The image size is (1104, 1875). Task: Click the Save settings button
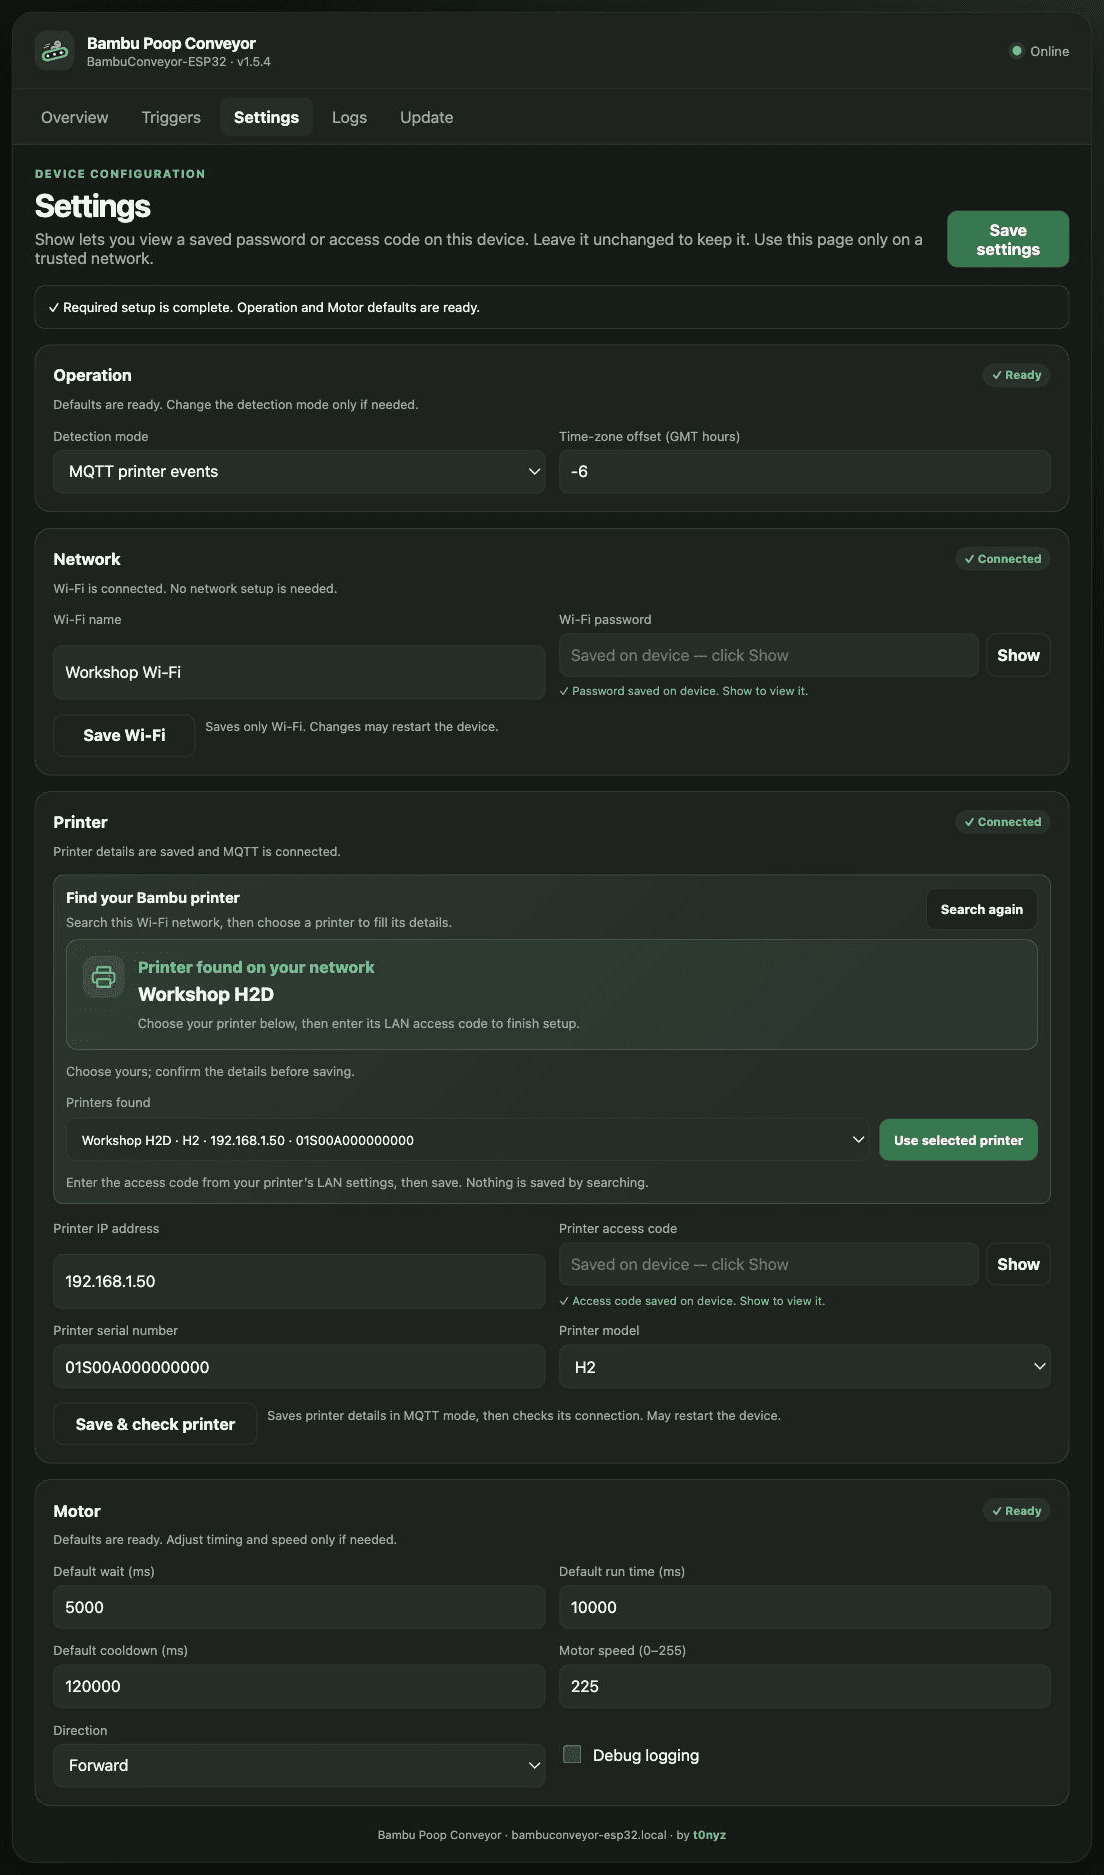(1008, 239)
